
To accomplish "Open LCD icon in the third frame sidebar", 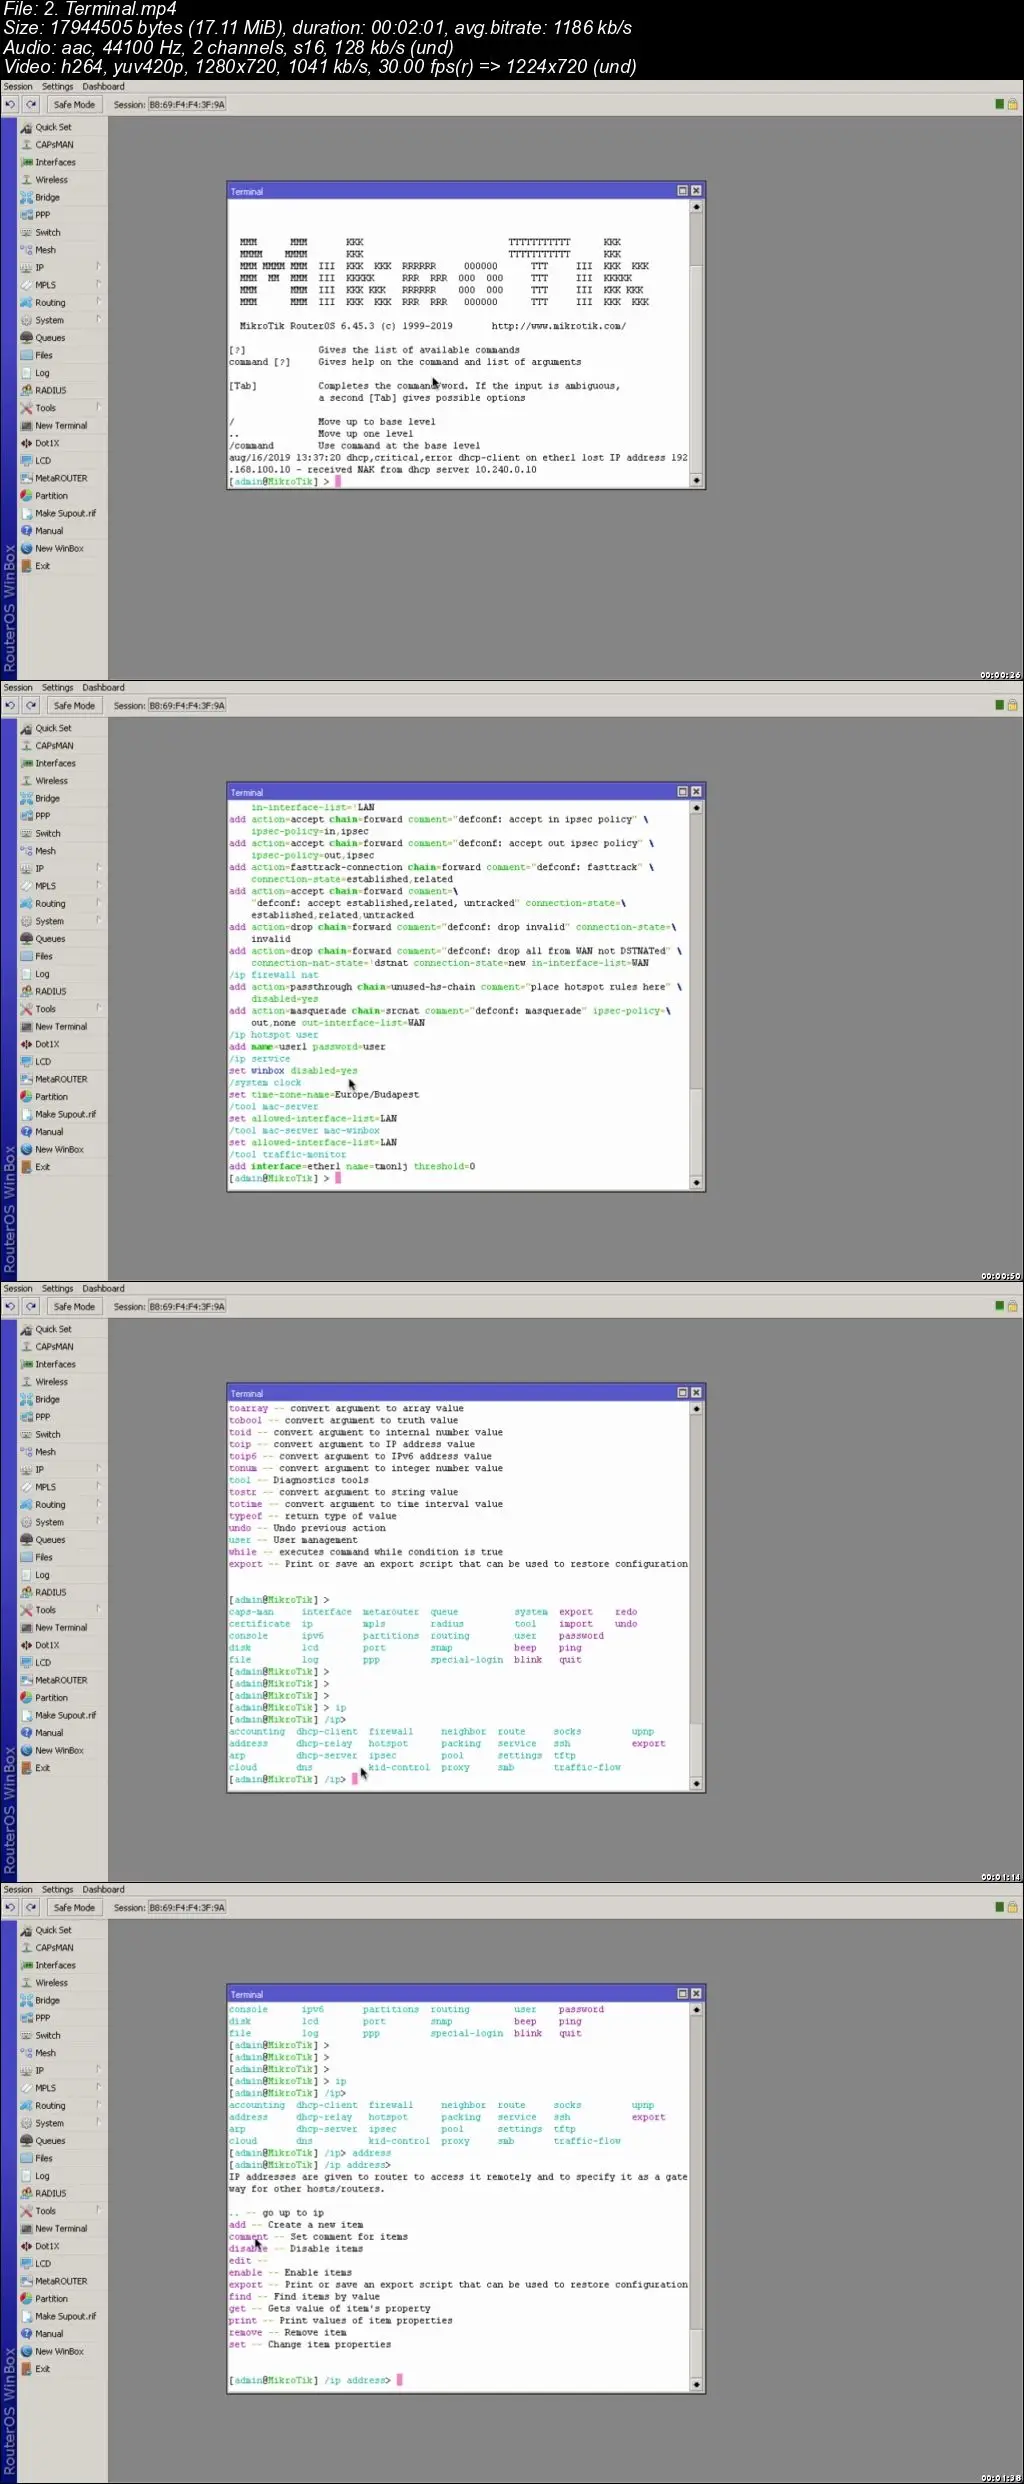I will 27,1662.
